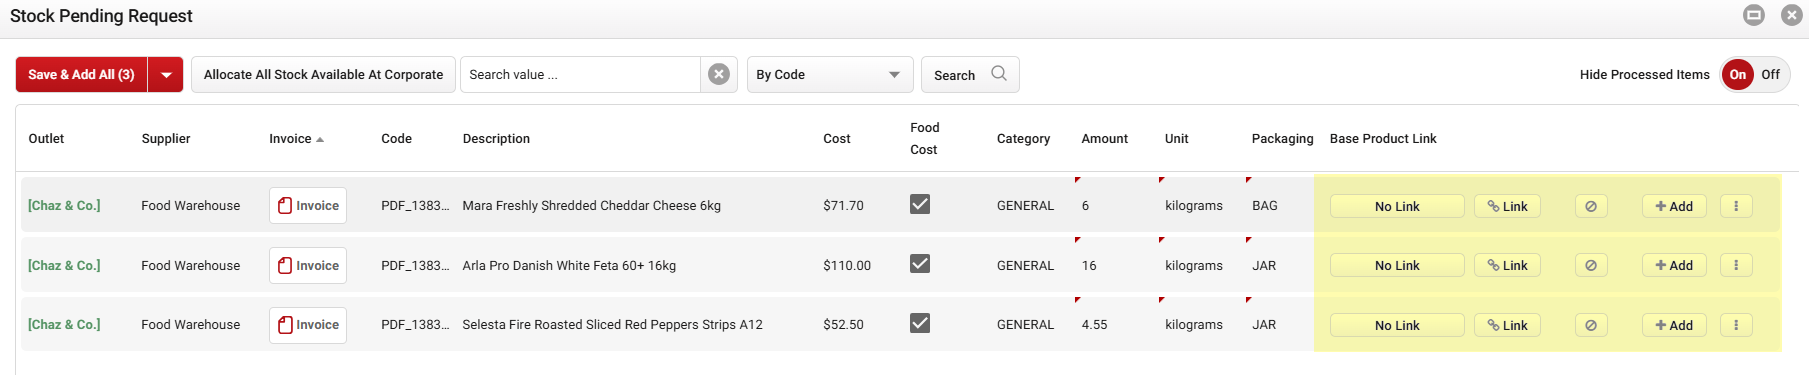Sort by the Code column header
The width and height of the screenshot is (1809, 375).
click(x=396, y=139)
